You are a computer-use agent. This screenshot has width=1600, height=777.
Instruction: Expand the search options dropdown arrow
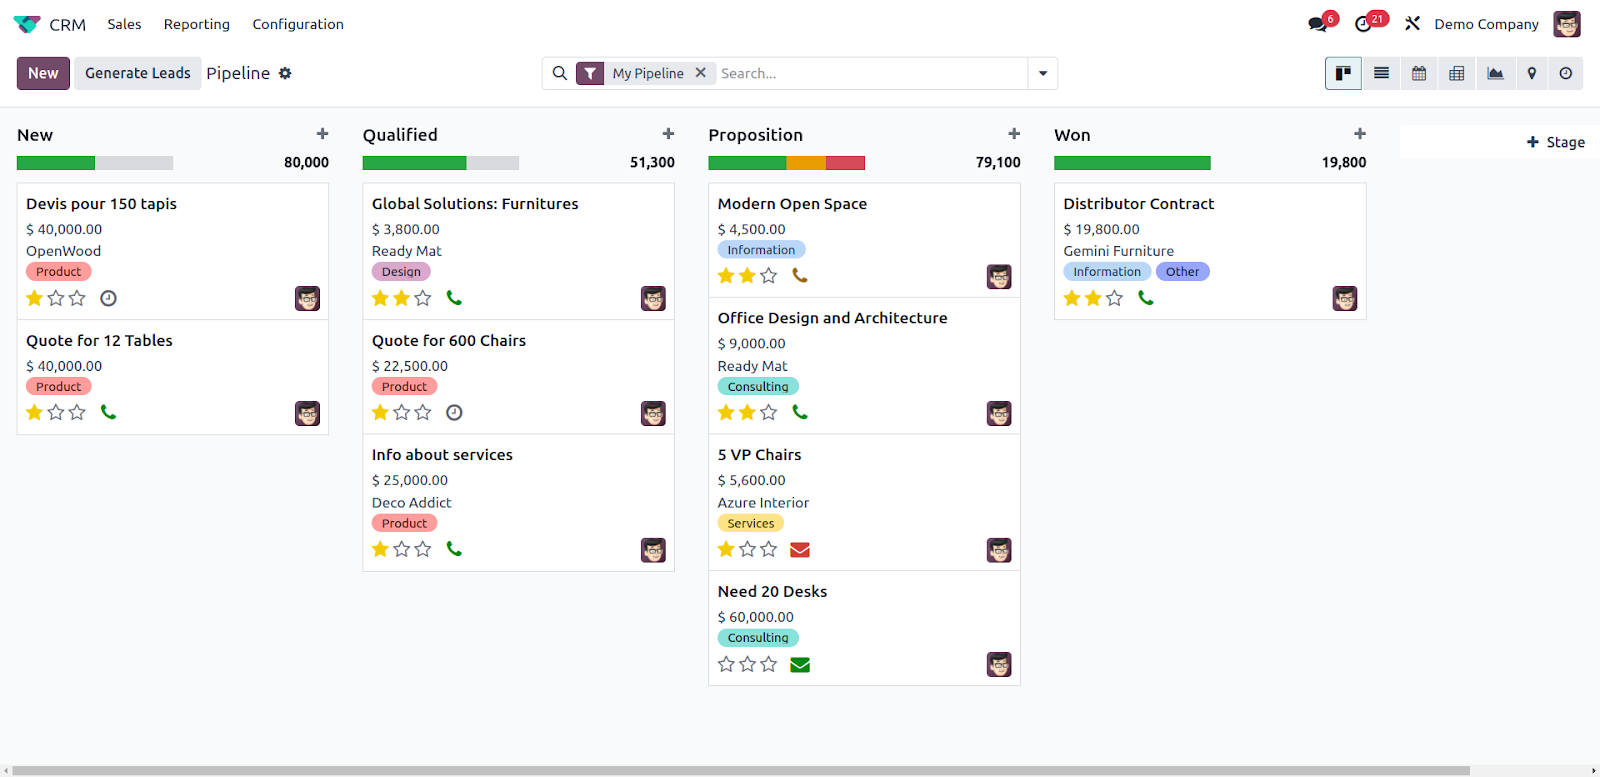coord(1043,73)
